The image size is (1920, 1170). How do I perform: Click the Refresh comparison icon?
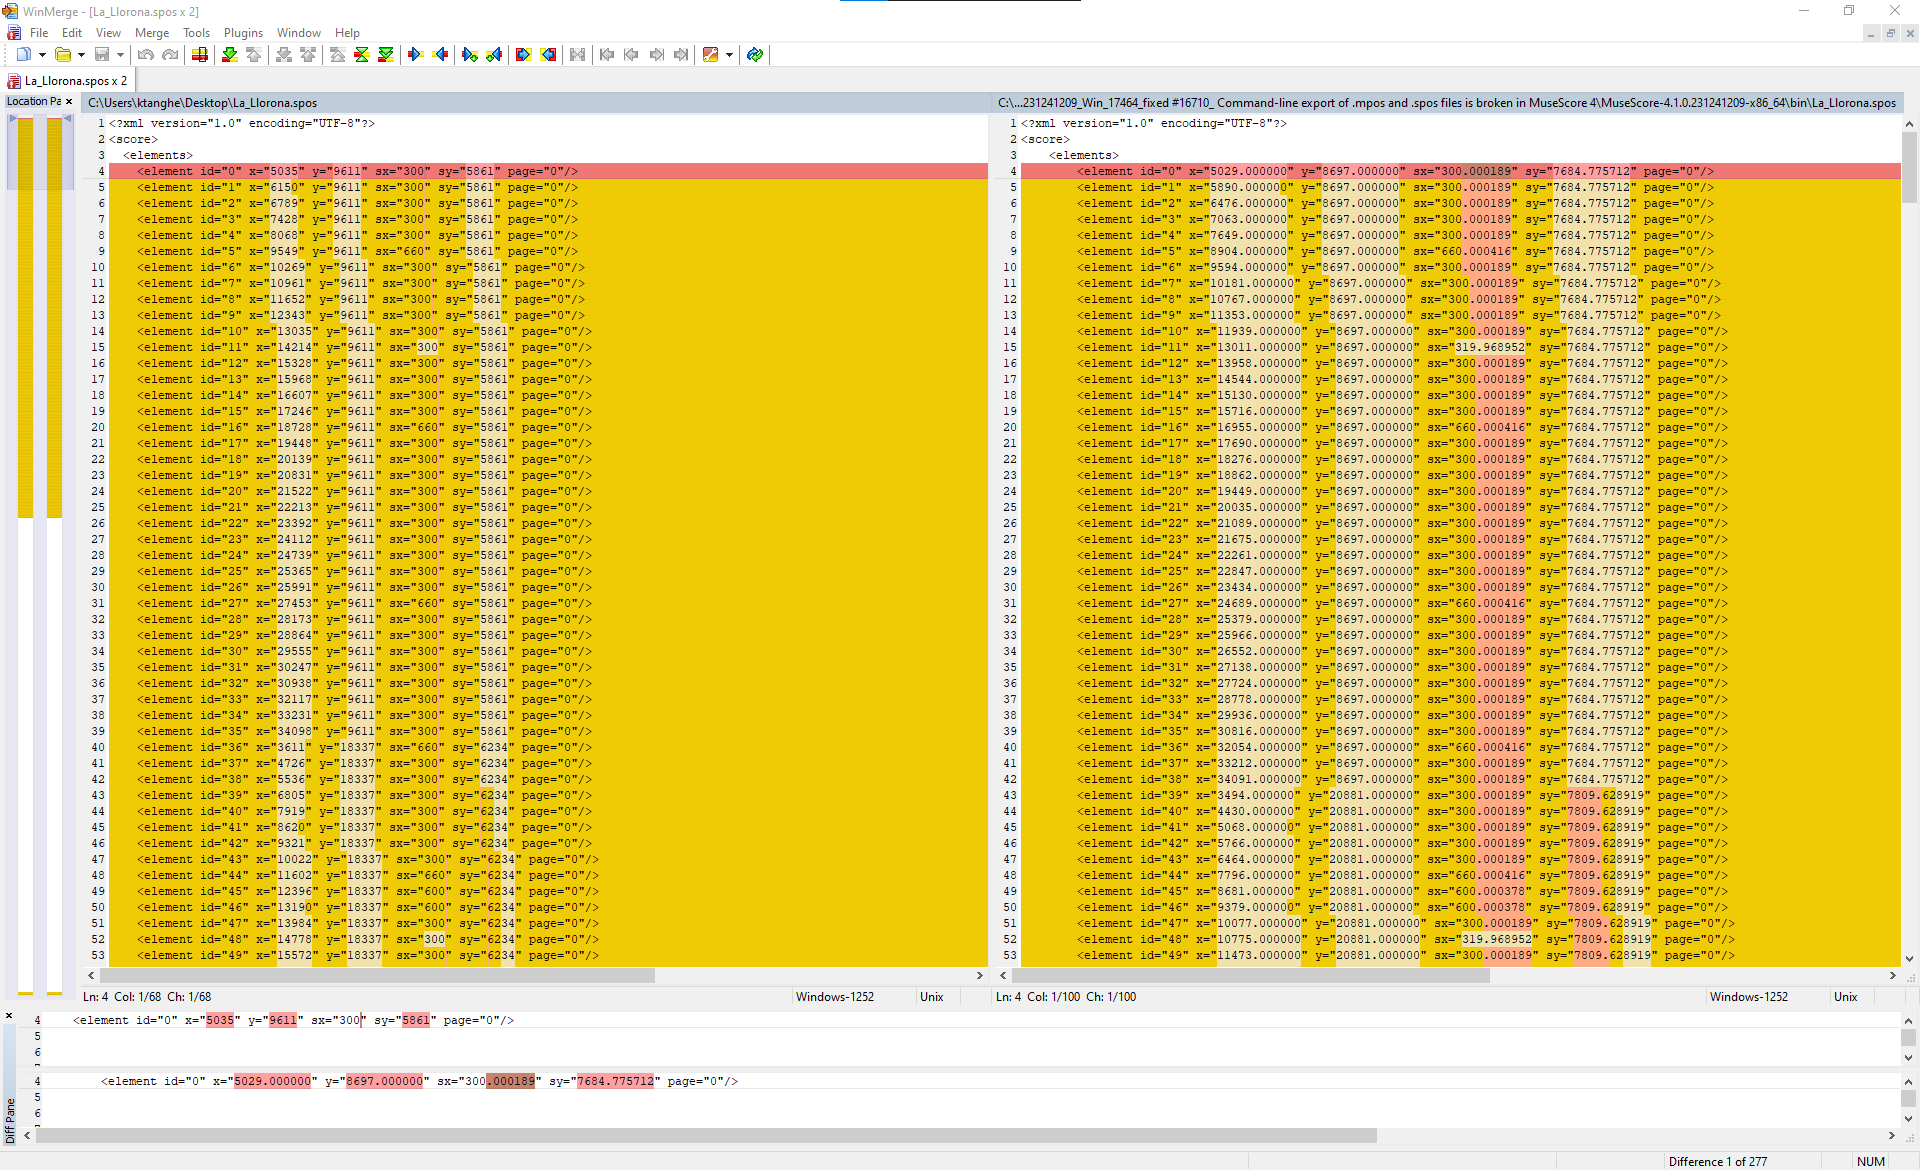pyautogui.click(x=755, y=54)
